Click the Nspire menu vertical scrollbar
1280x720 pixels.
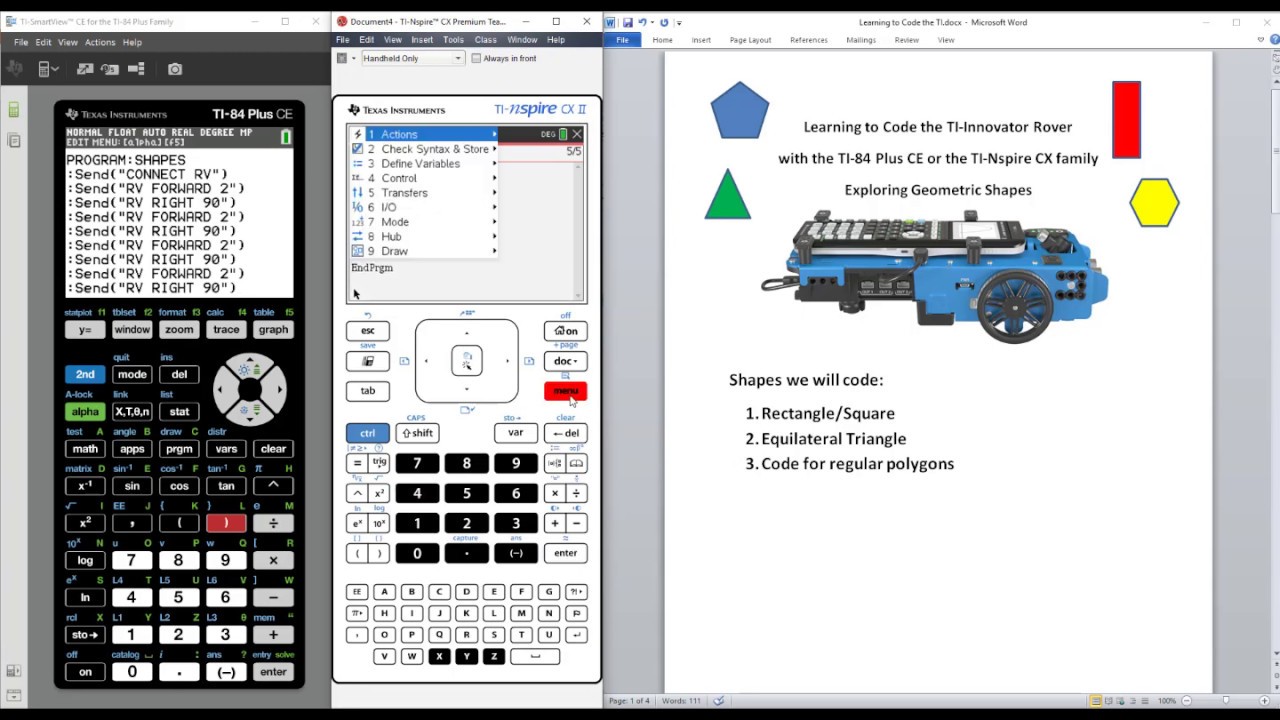coord(576,229)
